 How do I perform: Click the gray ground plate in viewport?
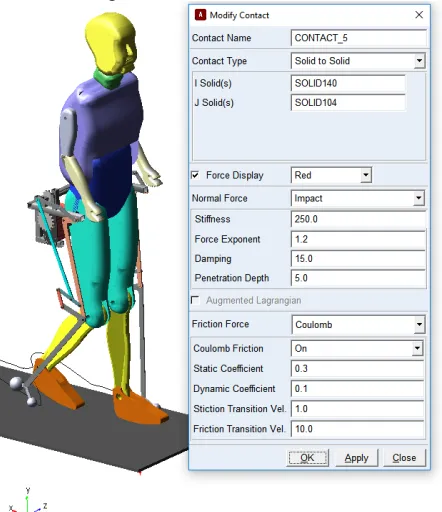pyautogui.click(x=93, y=430)
